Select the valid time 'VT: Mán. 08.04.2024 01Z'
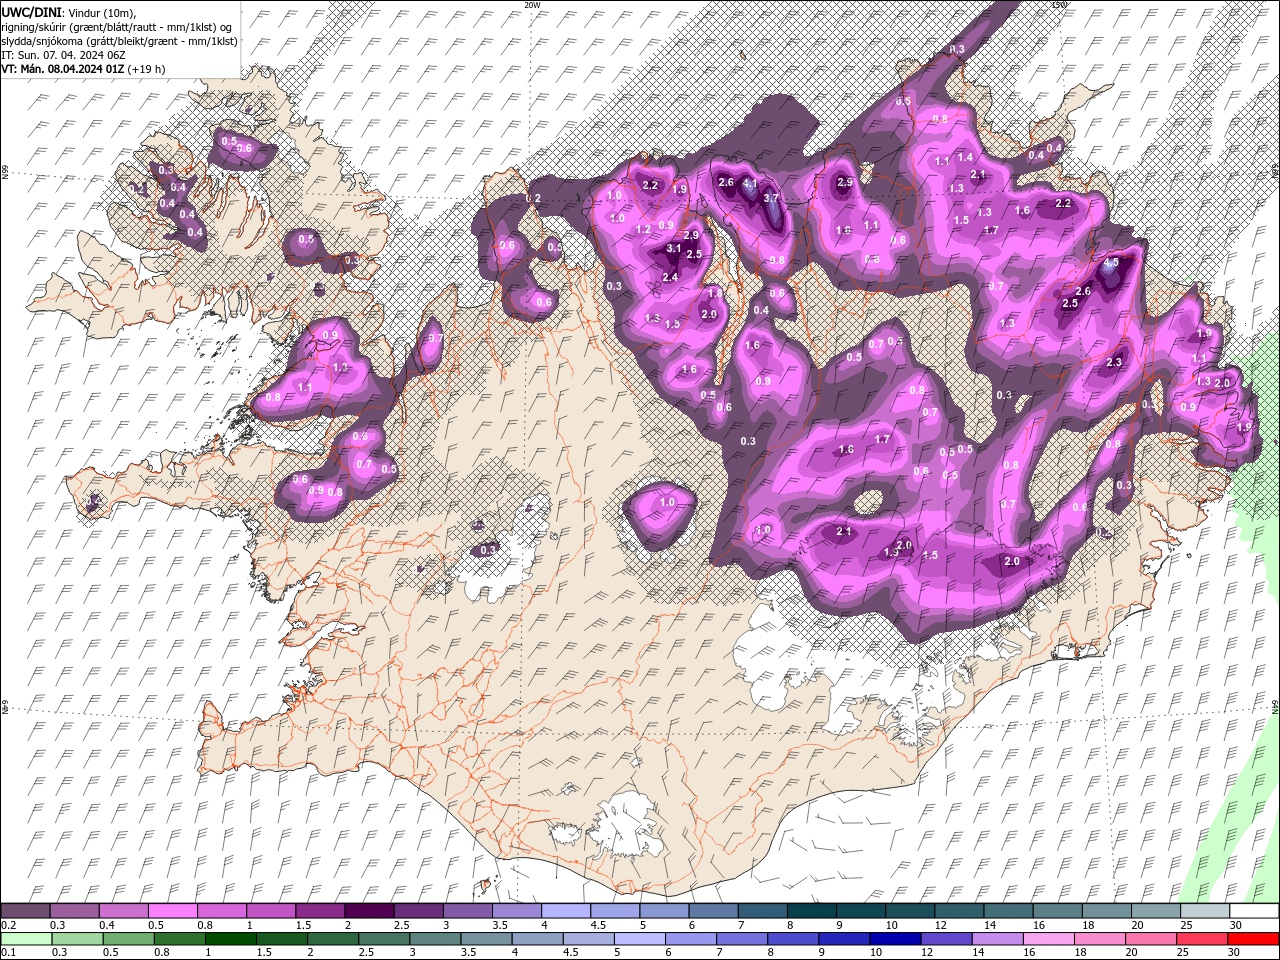This screenshot has height=960, width=1280. [x=62, y=69]
